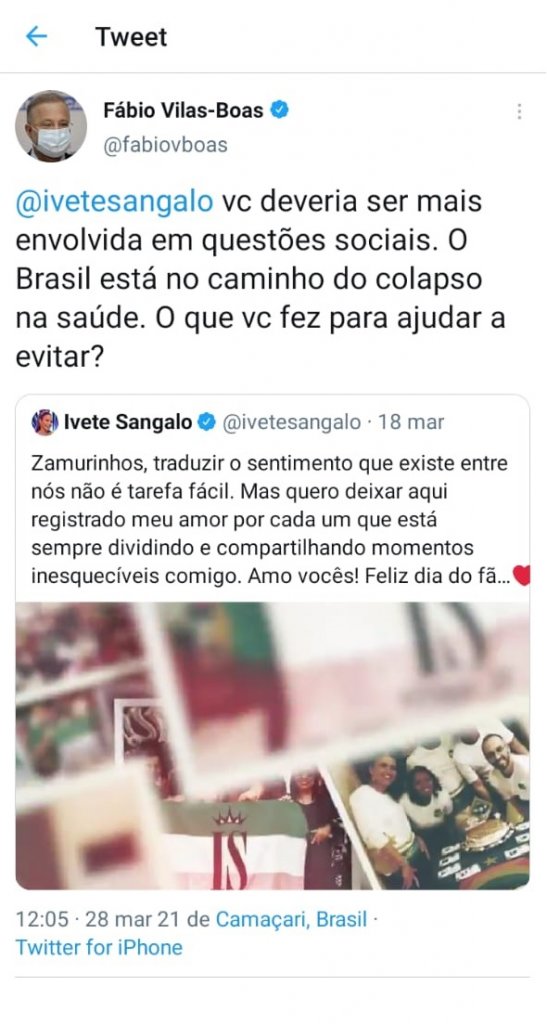Click the Tweet header title
This screenshot has width=547, height=1024.
[131, 37]
